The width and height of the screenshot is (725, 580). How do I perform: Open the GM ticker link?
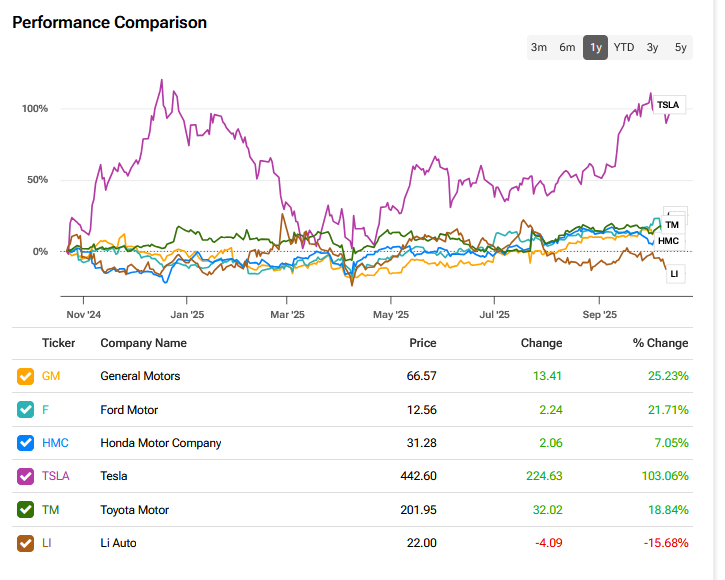click(51, 377)
